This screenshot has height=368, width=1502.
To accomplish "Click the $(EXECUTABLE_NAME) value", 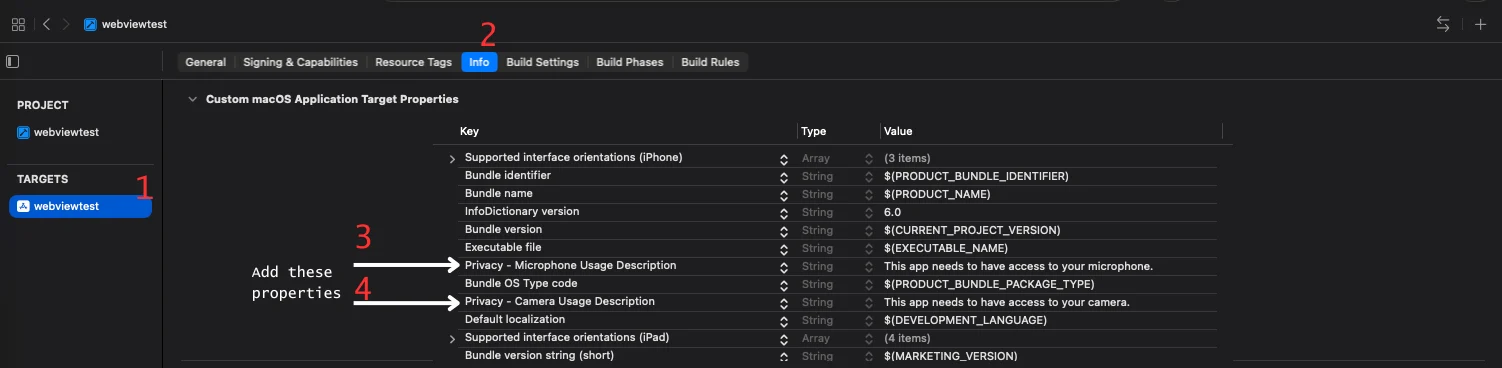I will tap(946, 249).
